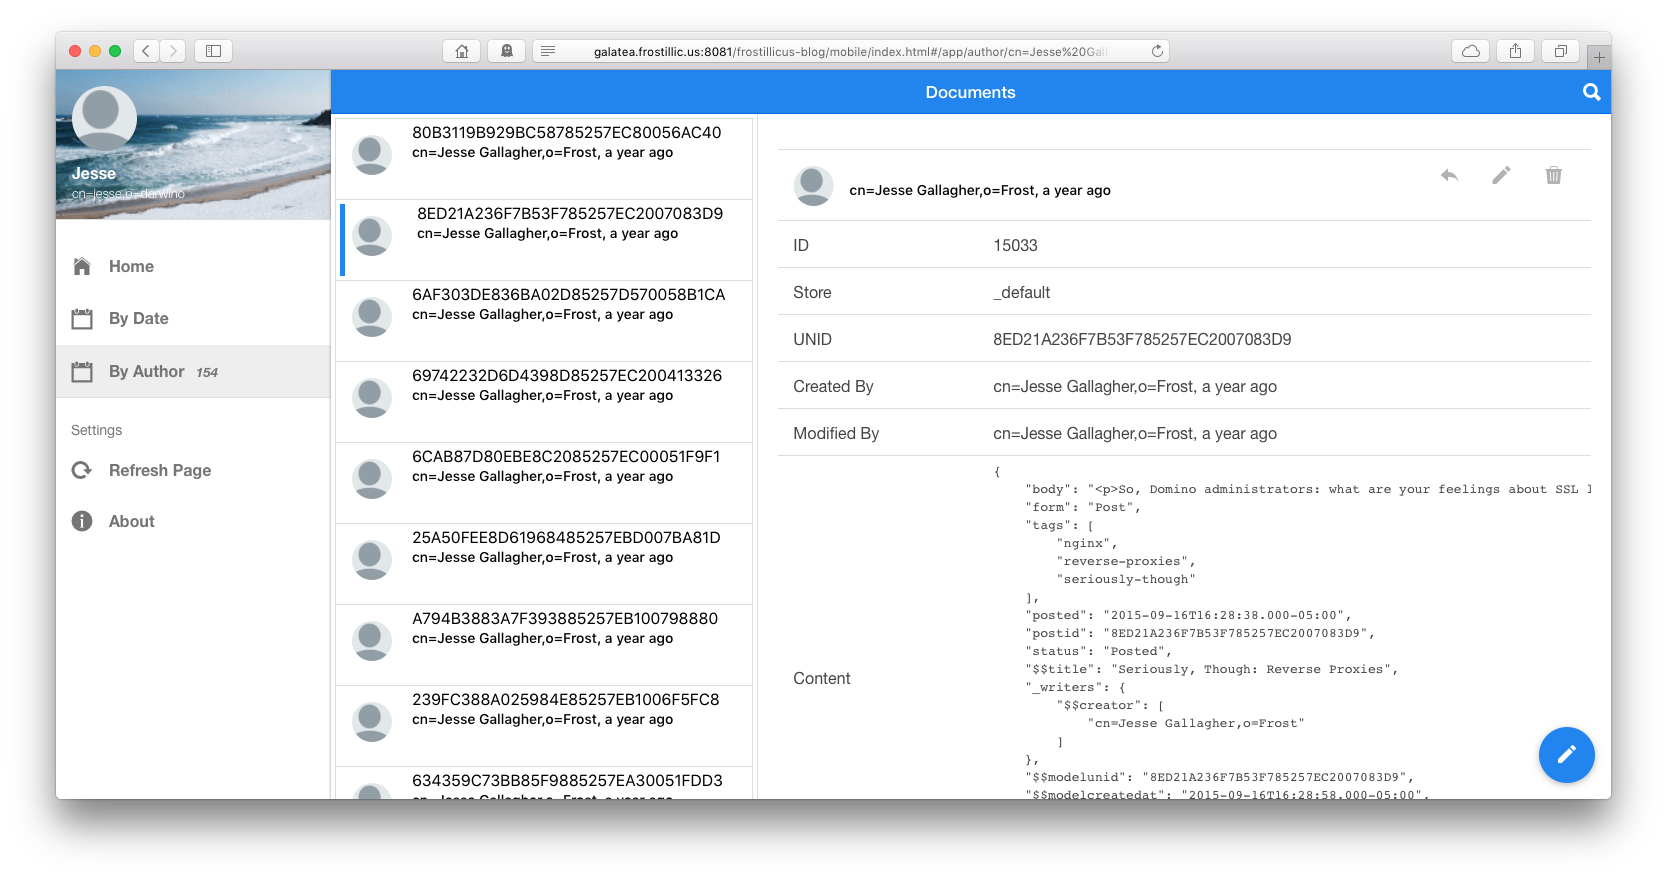
Task: Click the Safari home icon
Action: point(461,51)
